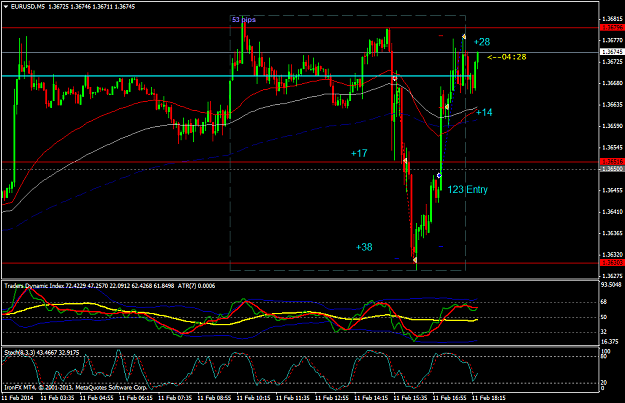Click the arrow marker at the chart low
Viewport: 625px width, 403px height.
click(x=415, y=260)
